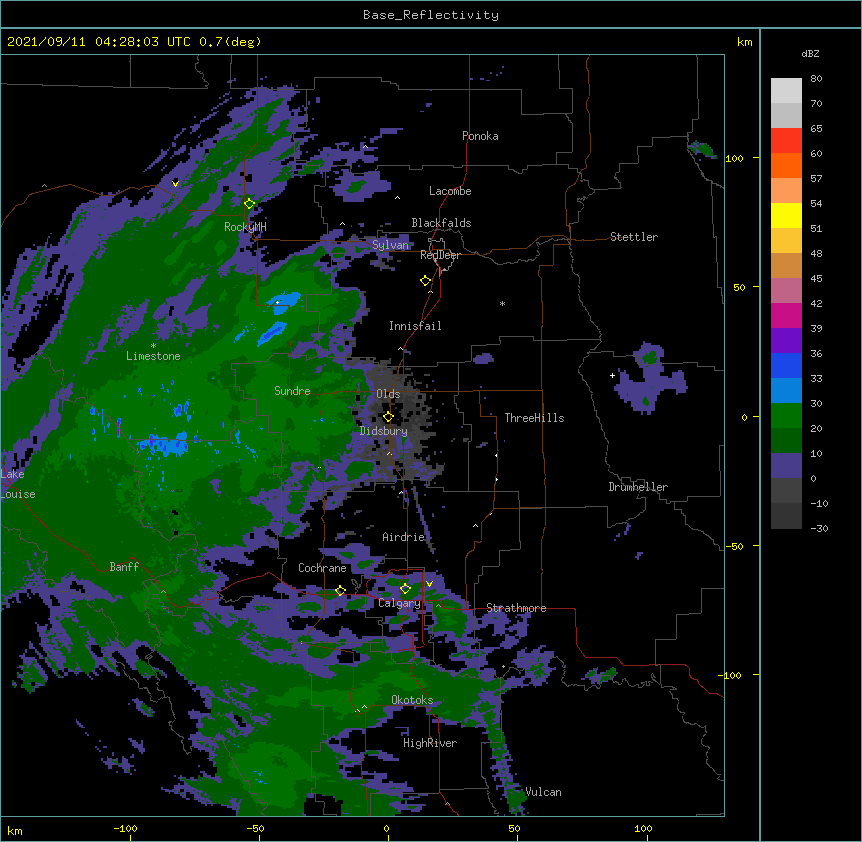Click the ThreeHills town label

click(x=534, y=418)
